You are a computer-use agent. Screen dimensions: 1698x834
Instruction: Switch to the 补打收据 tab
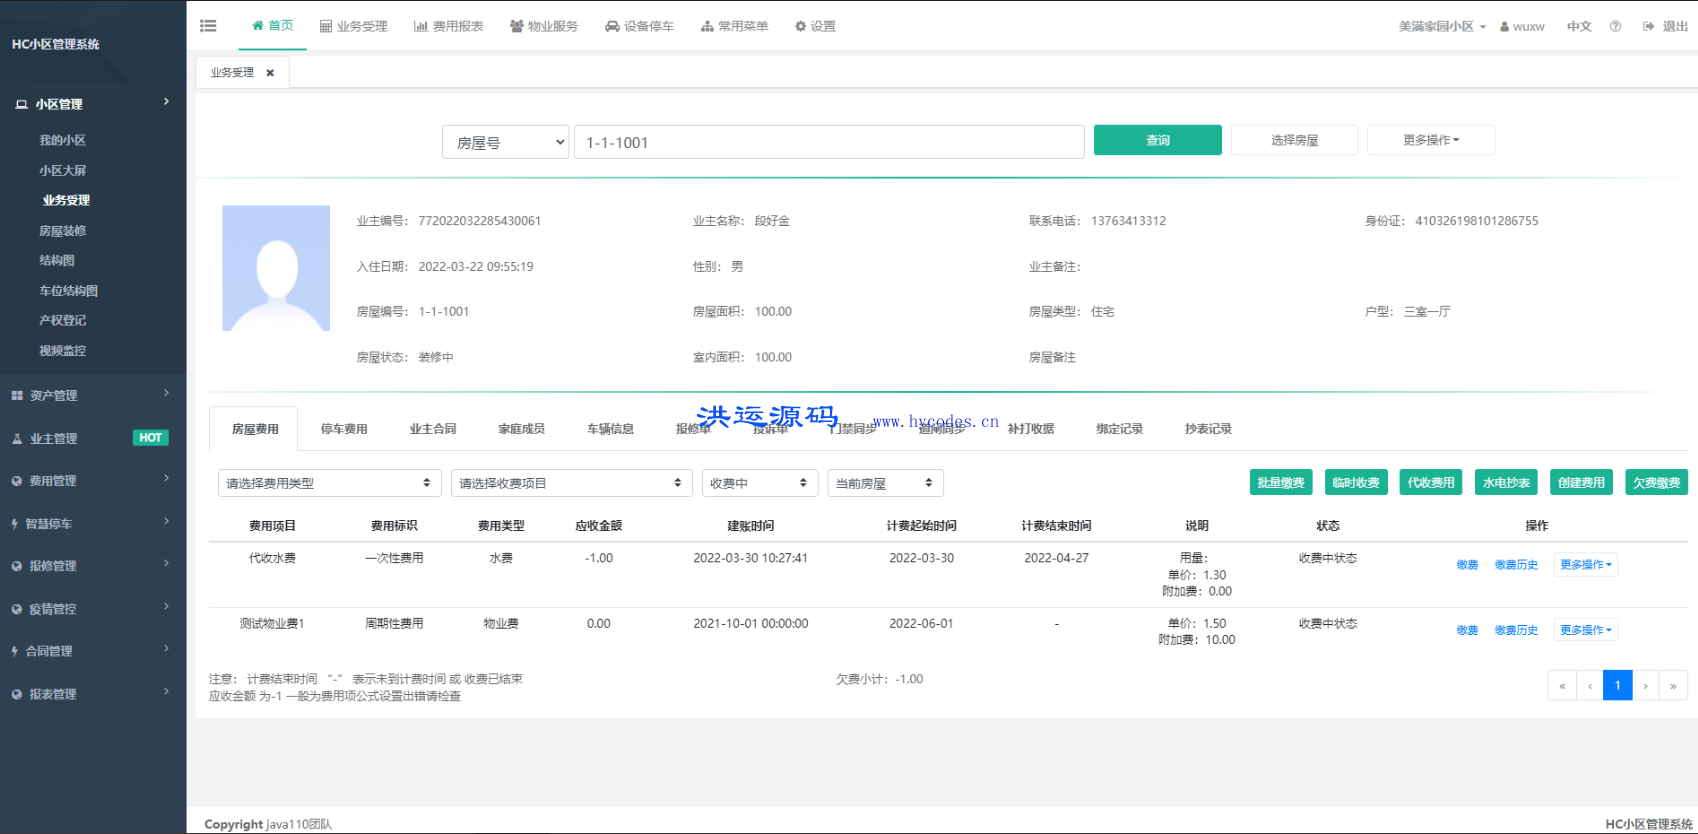1031,429
